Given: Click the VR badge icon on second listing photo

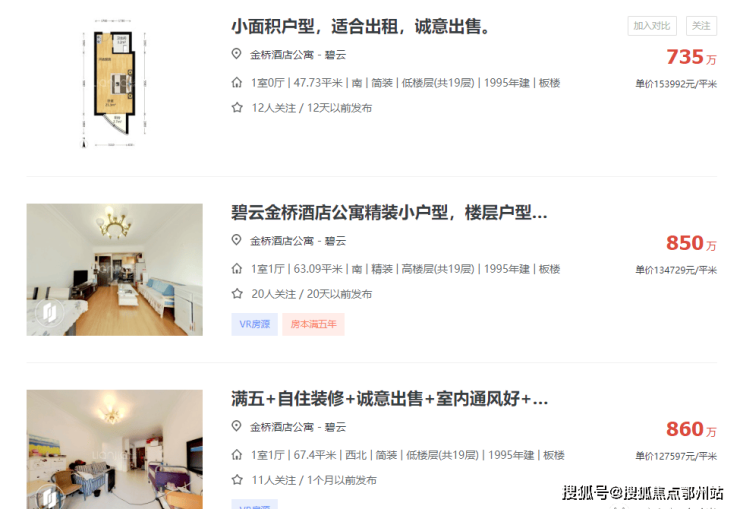Looking at the screenshot, I should [49, 312].
